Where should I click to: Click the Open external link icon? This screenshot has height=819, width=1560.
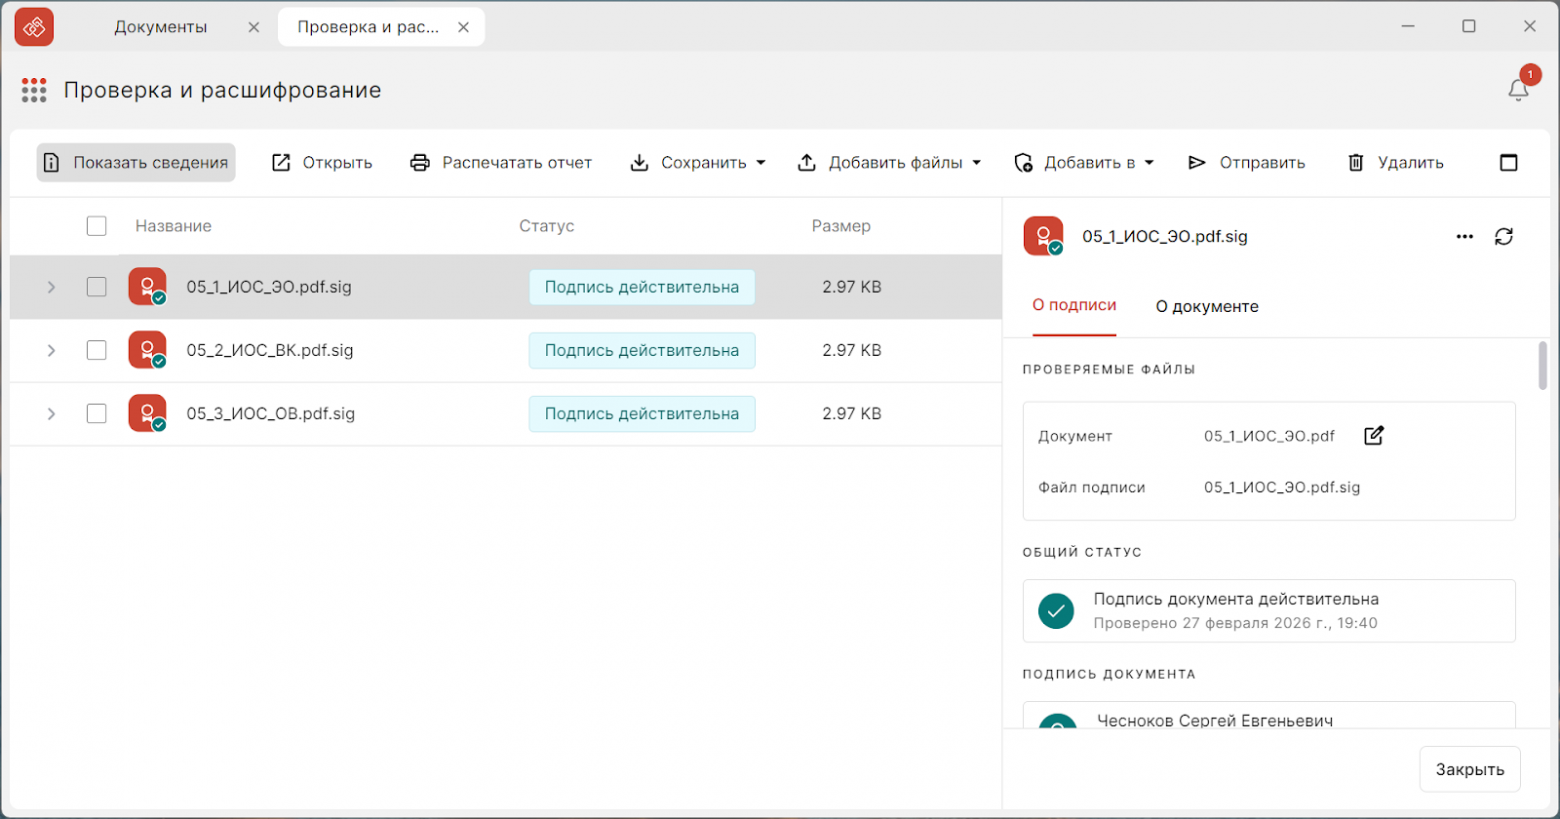pyautogui.click(x=281, y=163)
